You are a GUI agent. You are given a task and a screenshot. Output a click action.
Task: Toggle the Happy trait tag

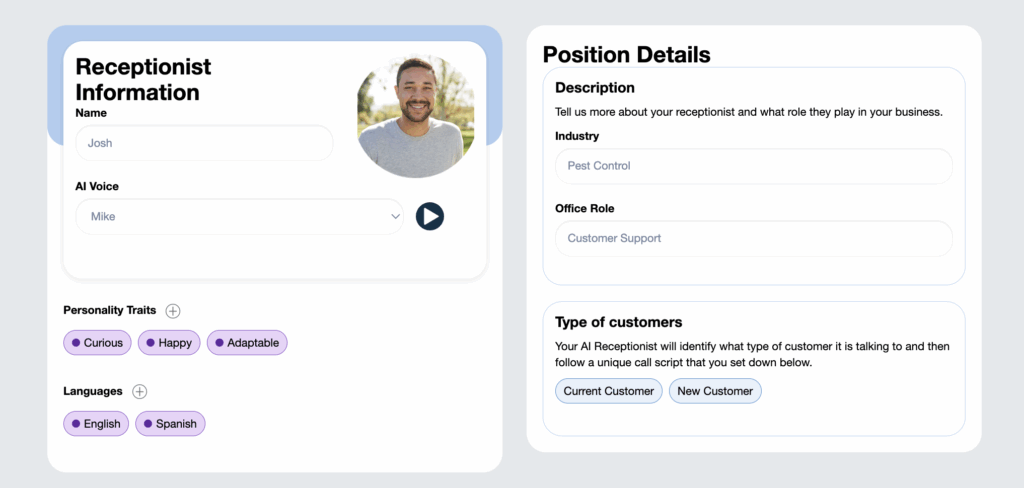point(169,342)
